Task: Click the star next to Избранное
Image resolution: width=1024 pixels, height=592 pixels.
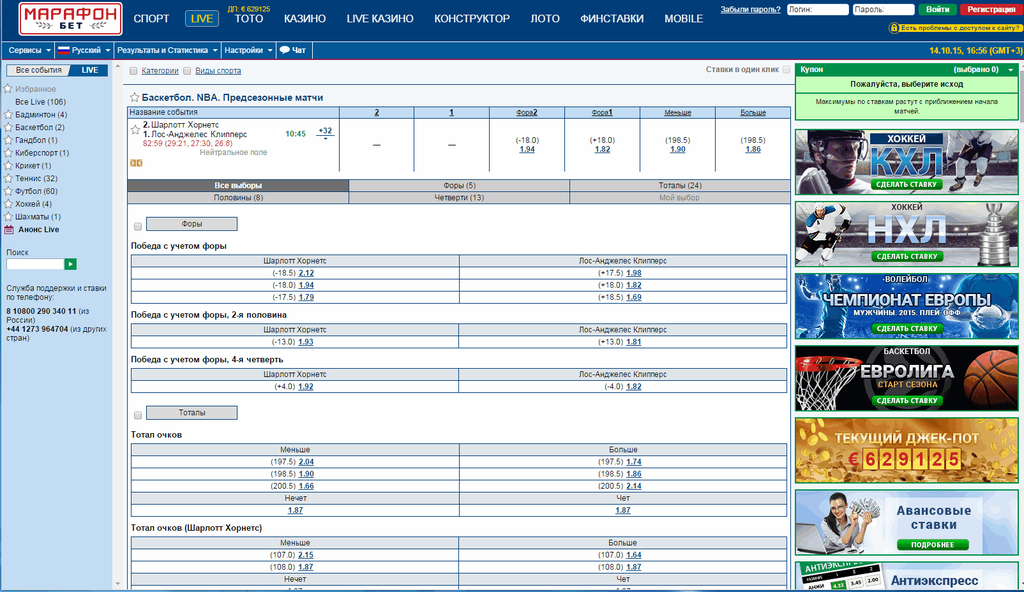Action: coord(8,89)
